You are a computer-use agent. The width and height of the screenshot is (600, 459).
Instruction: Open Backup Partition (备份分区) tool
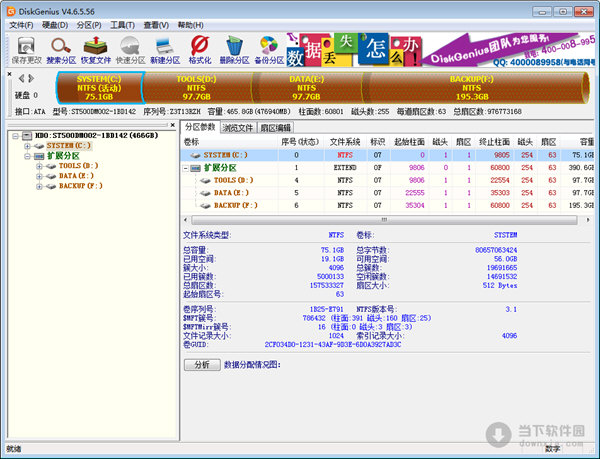[269, 50]
